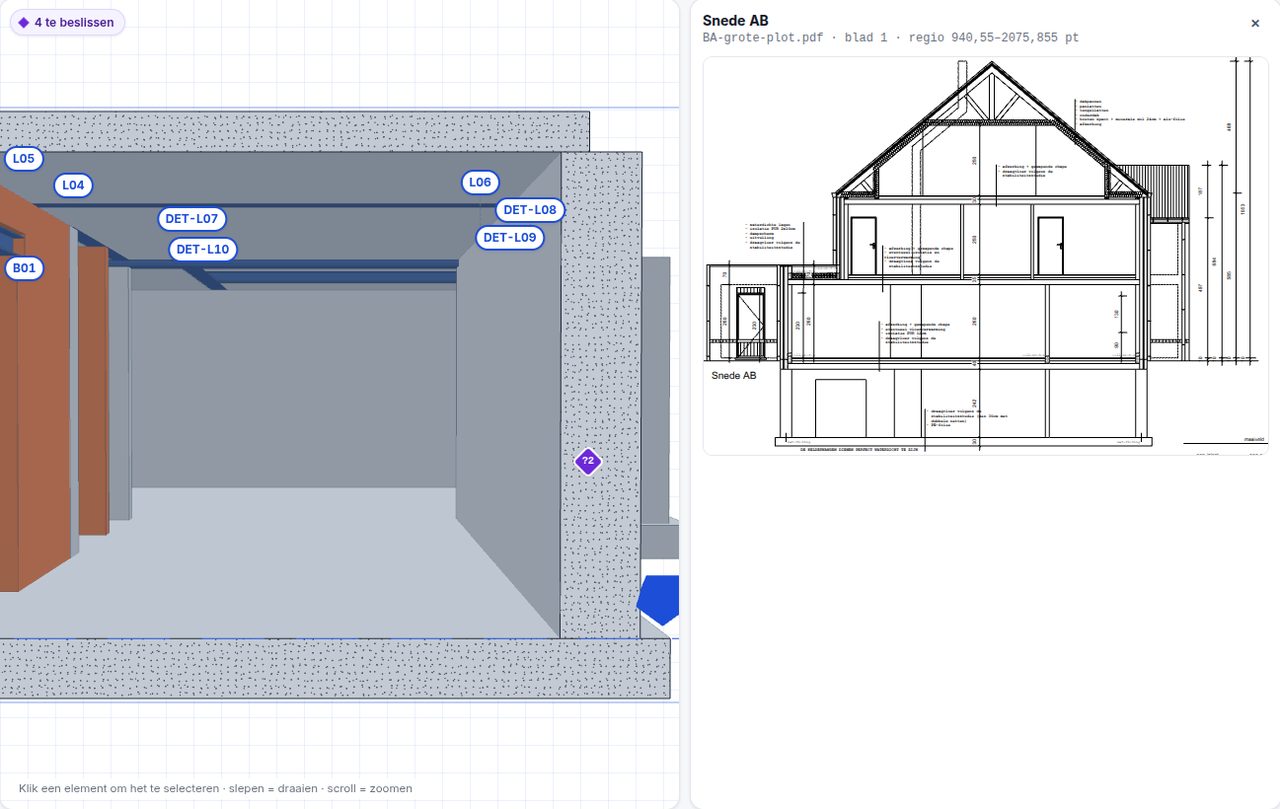1280x809 pixels.
Task: Click the L06 tag
Action: pos(480,182)
